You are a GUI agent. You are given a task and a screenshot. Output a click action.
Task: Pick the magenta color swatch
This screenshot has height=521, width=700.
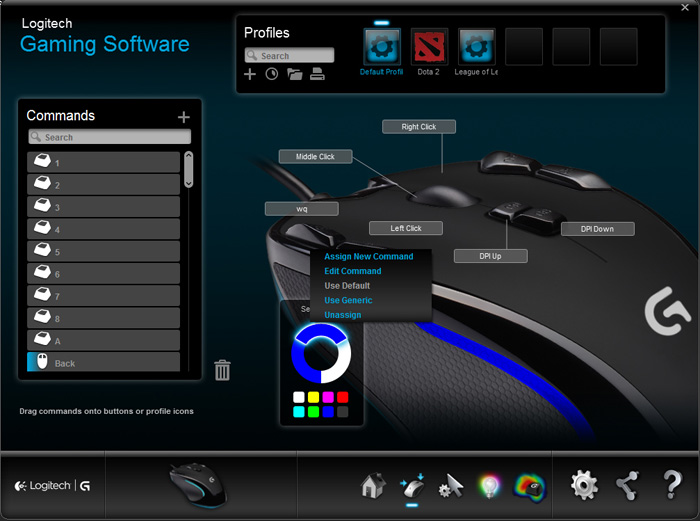click(x=328, y=397)
